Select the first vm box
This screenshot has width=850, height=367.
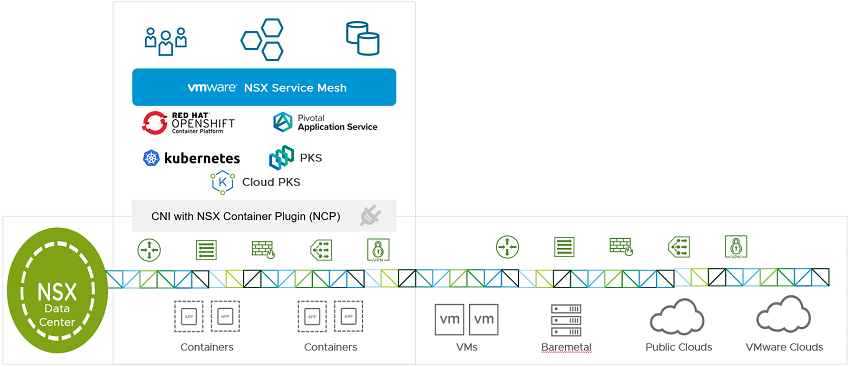450,319
